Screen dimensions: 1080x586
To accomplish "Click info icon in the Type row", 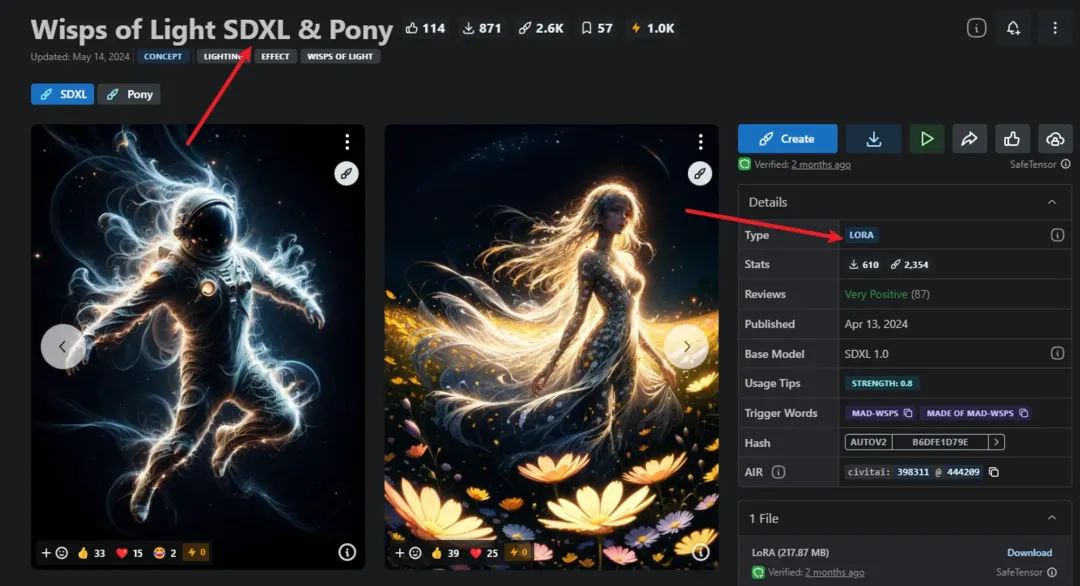I will [1057, 236].
